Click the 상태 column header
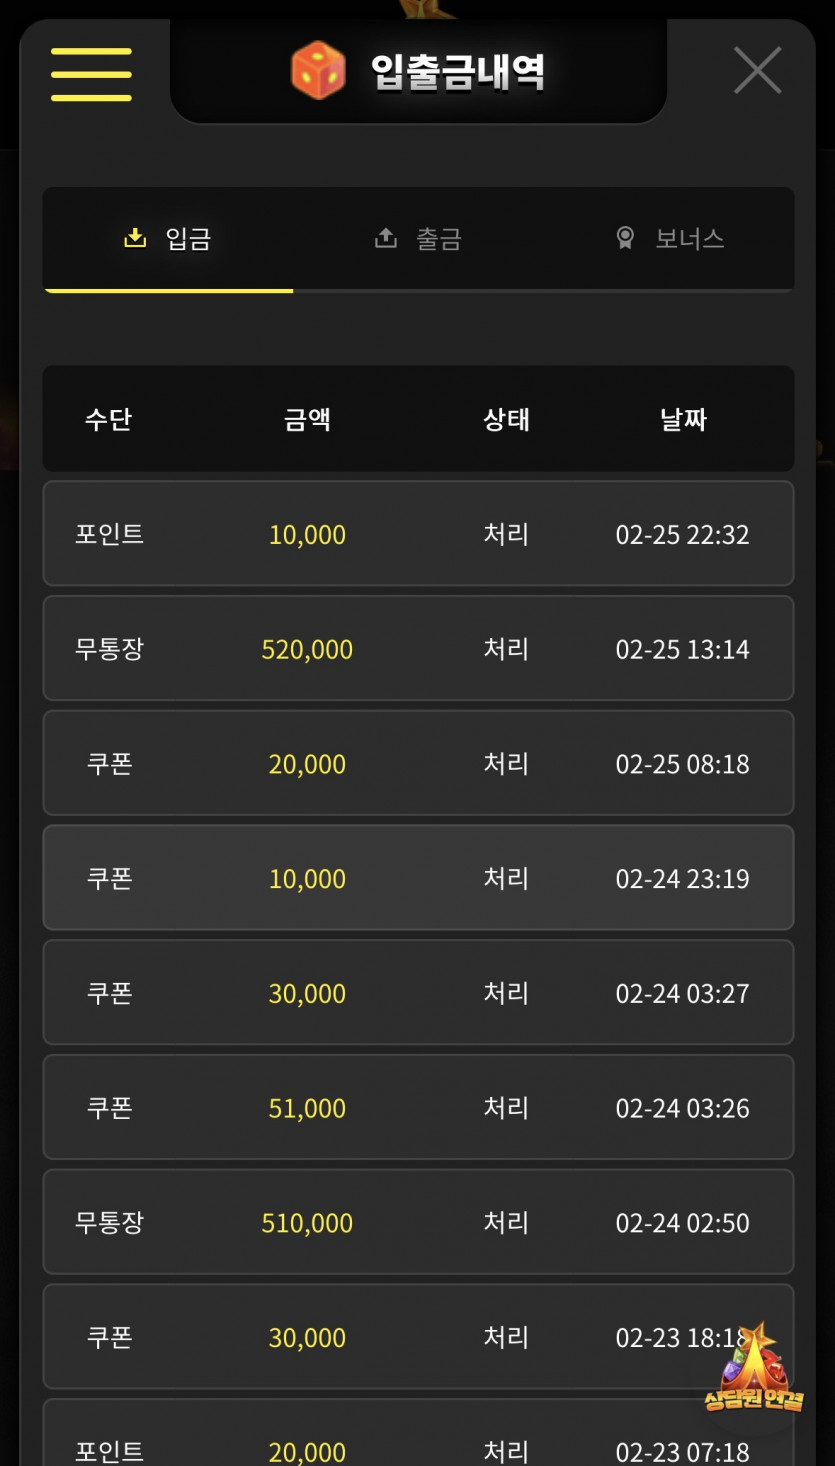Image resolution: width=835 pixels, height=1466 pixels. 506,419
